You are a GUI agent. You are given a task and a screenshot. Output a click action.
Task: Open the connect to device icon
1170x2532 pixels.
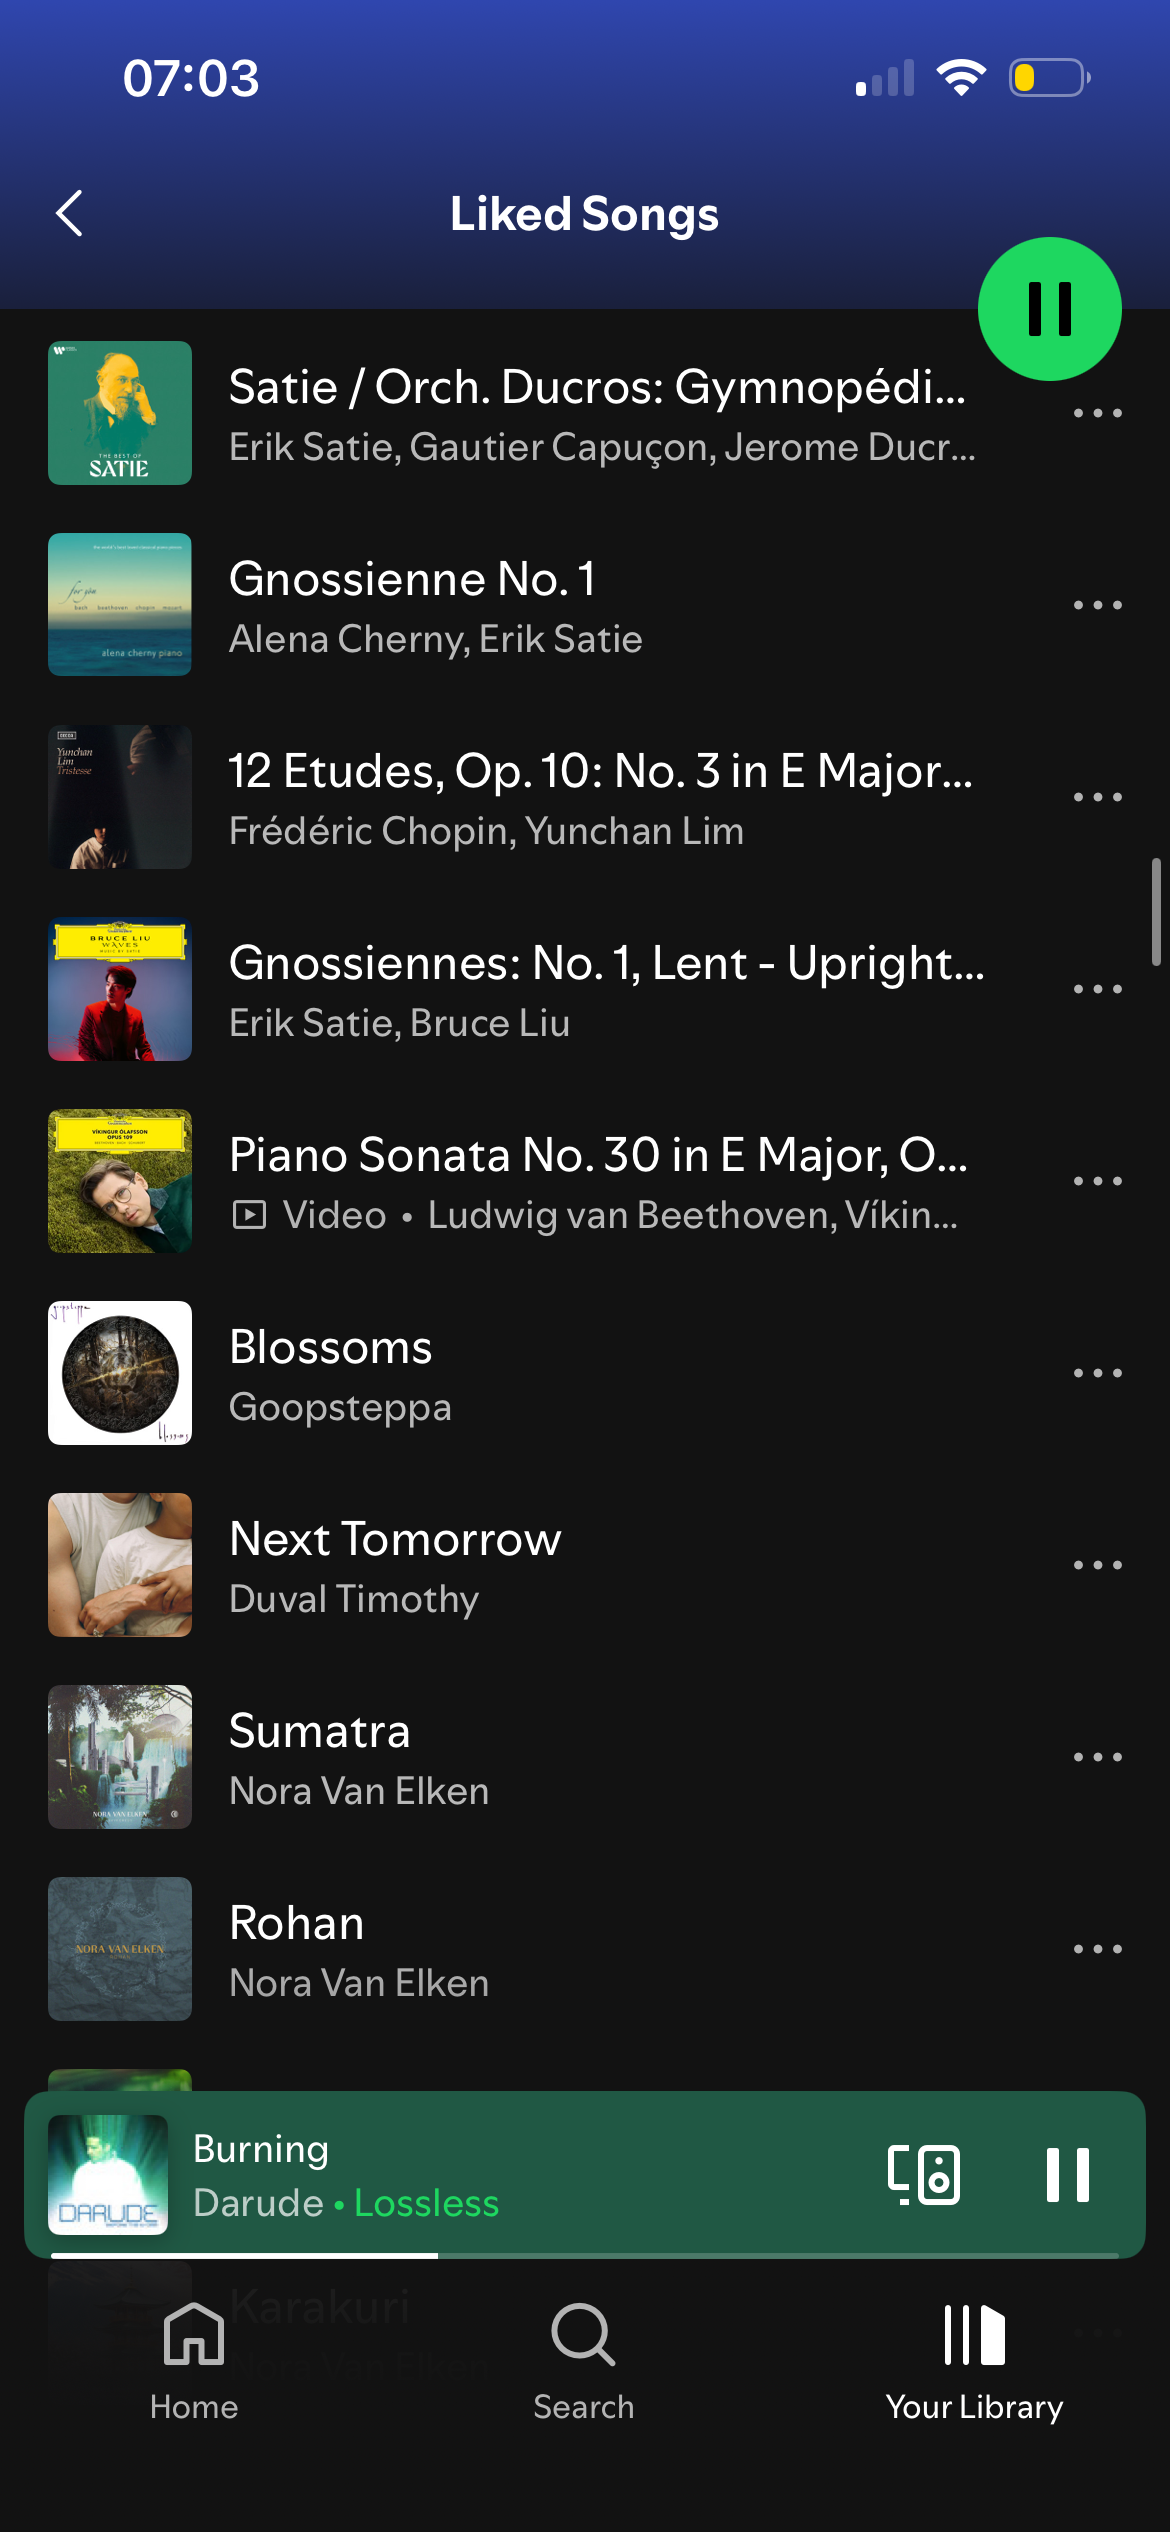click(924, 2174)
